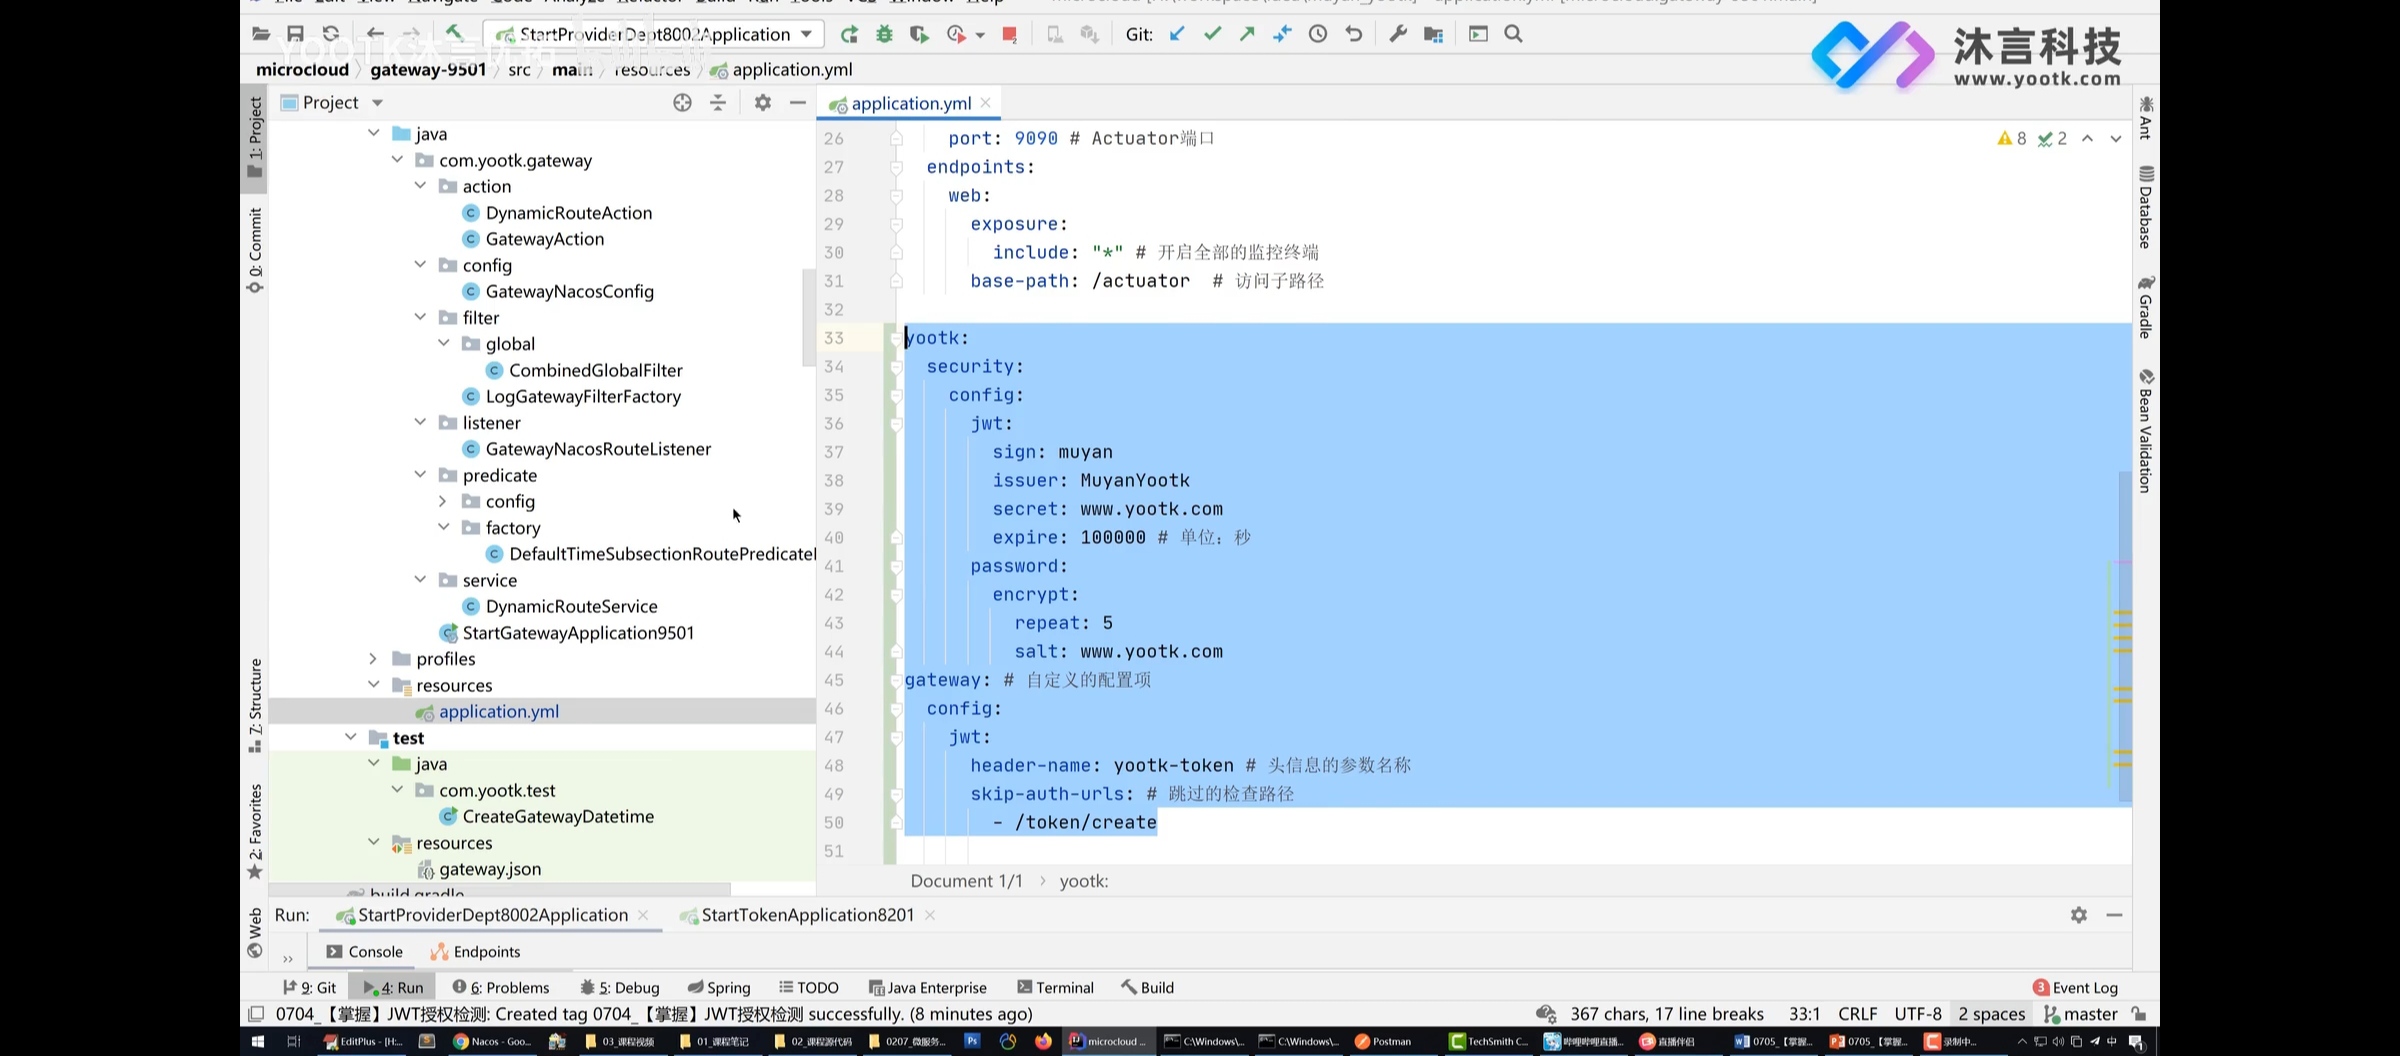Open GatewayNacosConfig class
This screenshot has width=2400, height=1056.
[569, 291]
